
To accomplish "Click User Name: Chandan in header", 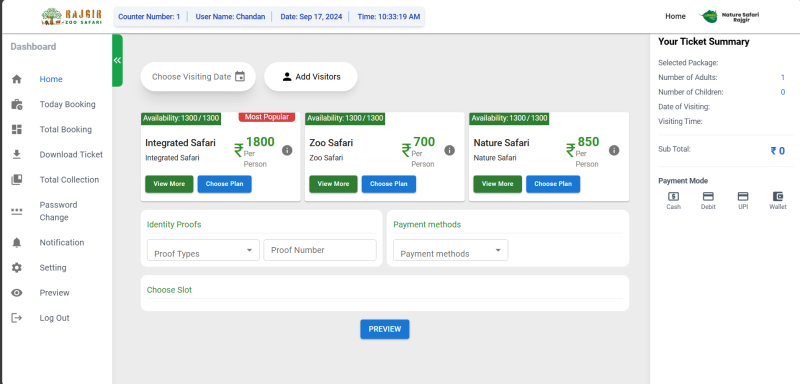I will (x=230, y=16).
